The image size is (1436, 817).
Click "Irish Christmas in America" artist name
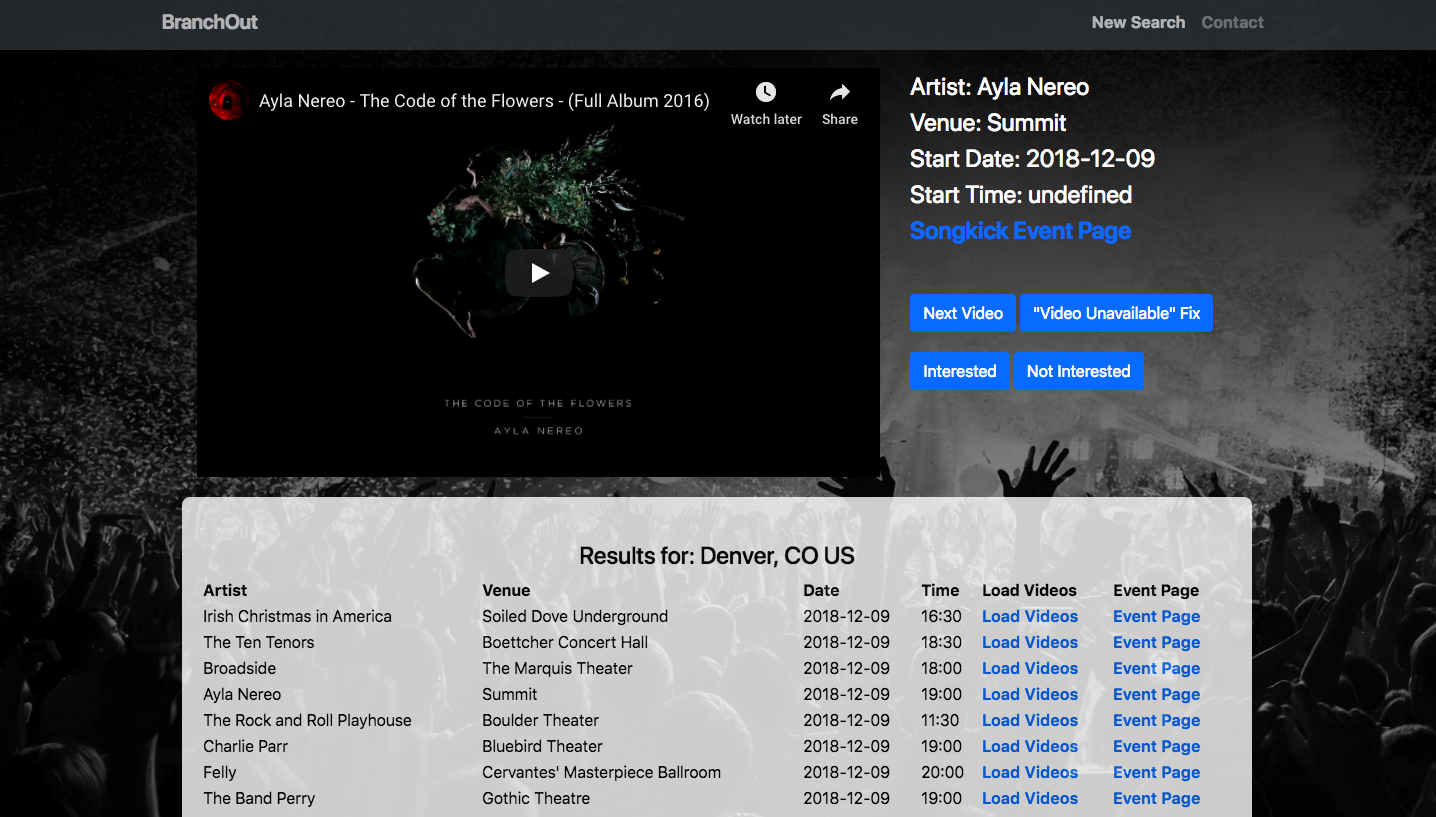coord(297,616)
